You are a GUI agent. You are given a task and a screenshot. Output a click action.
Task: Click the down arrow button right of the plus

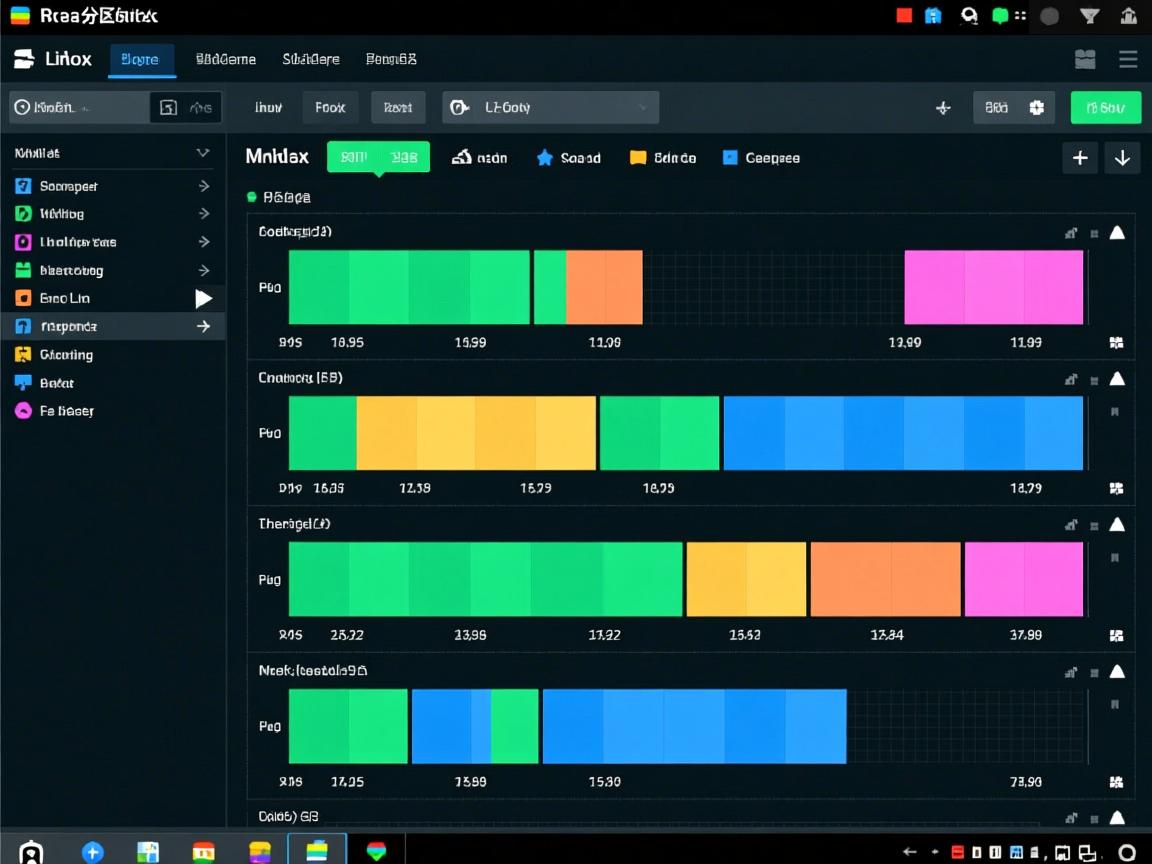[1122, 158]
